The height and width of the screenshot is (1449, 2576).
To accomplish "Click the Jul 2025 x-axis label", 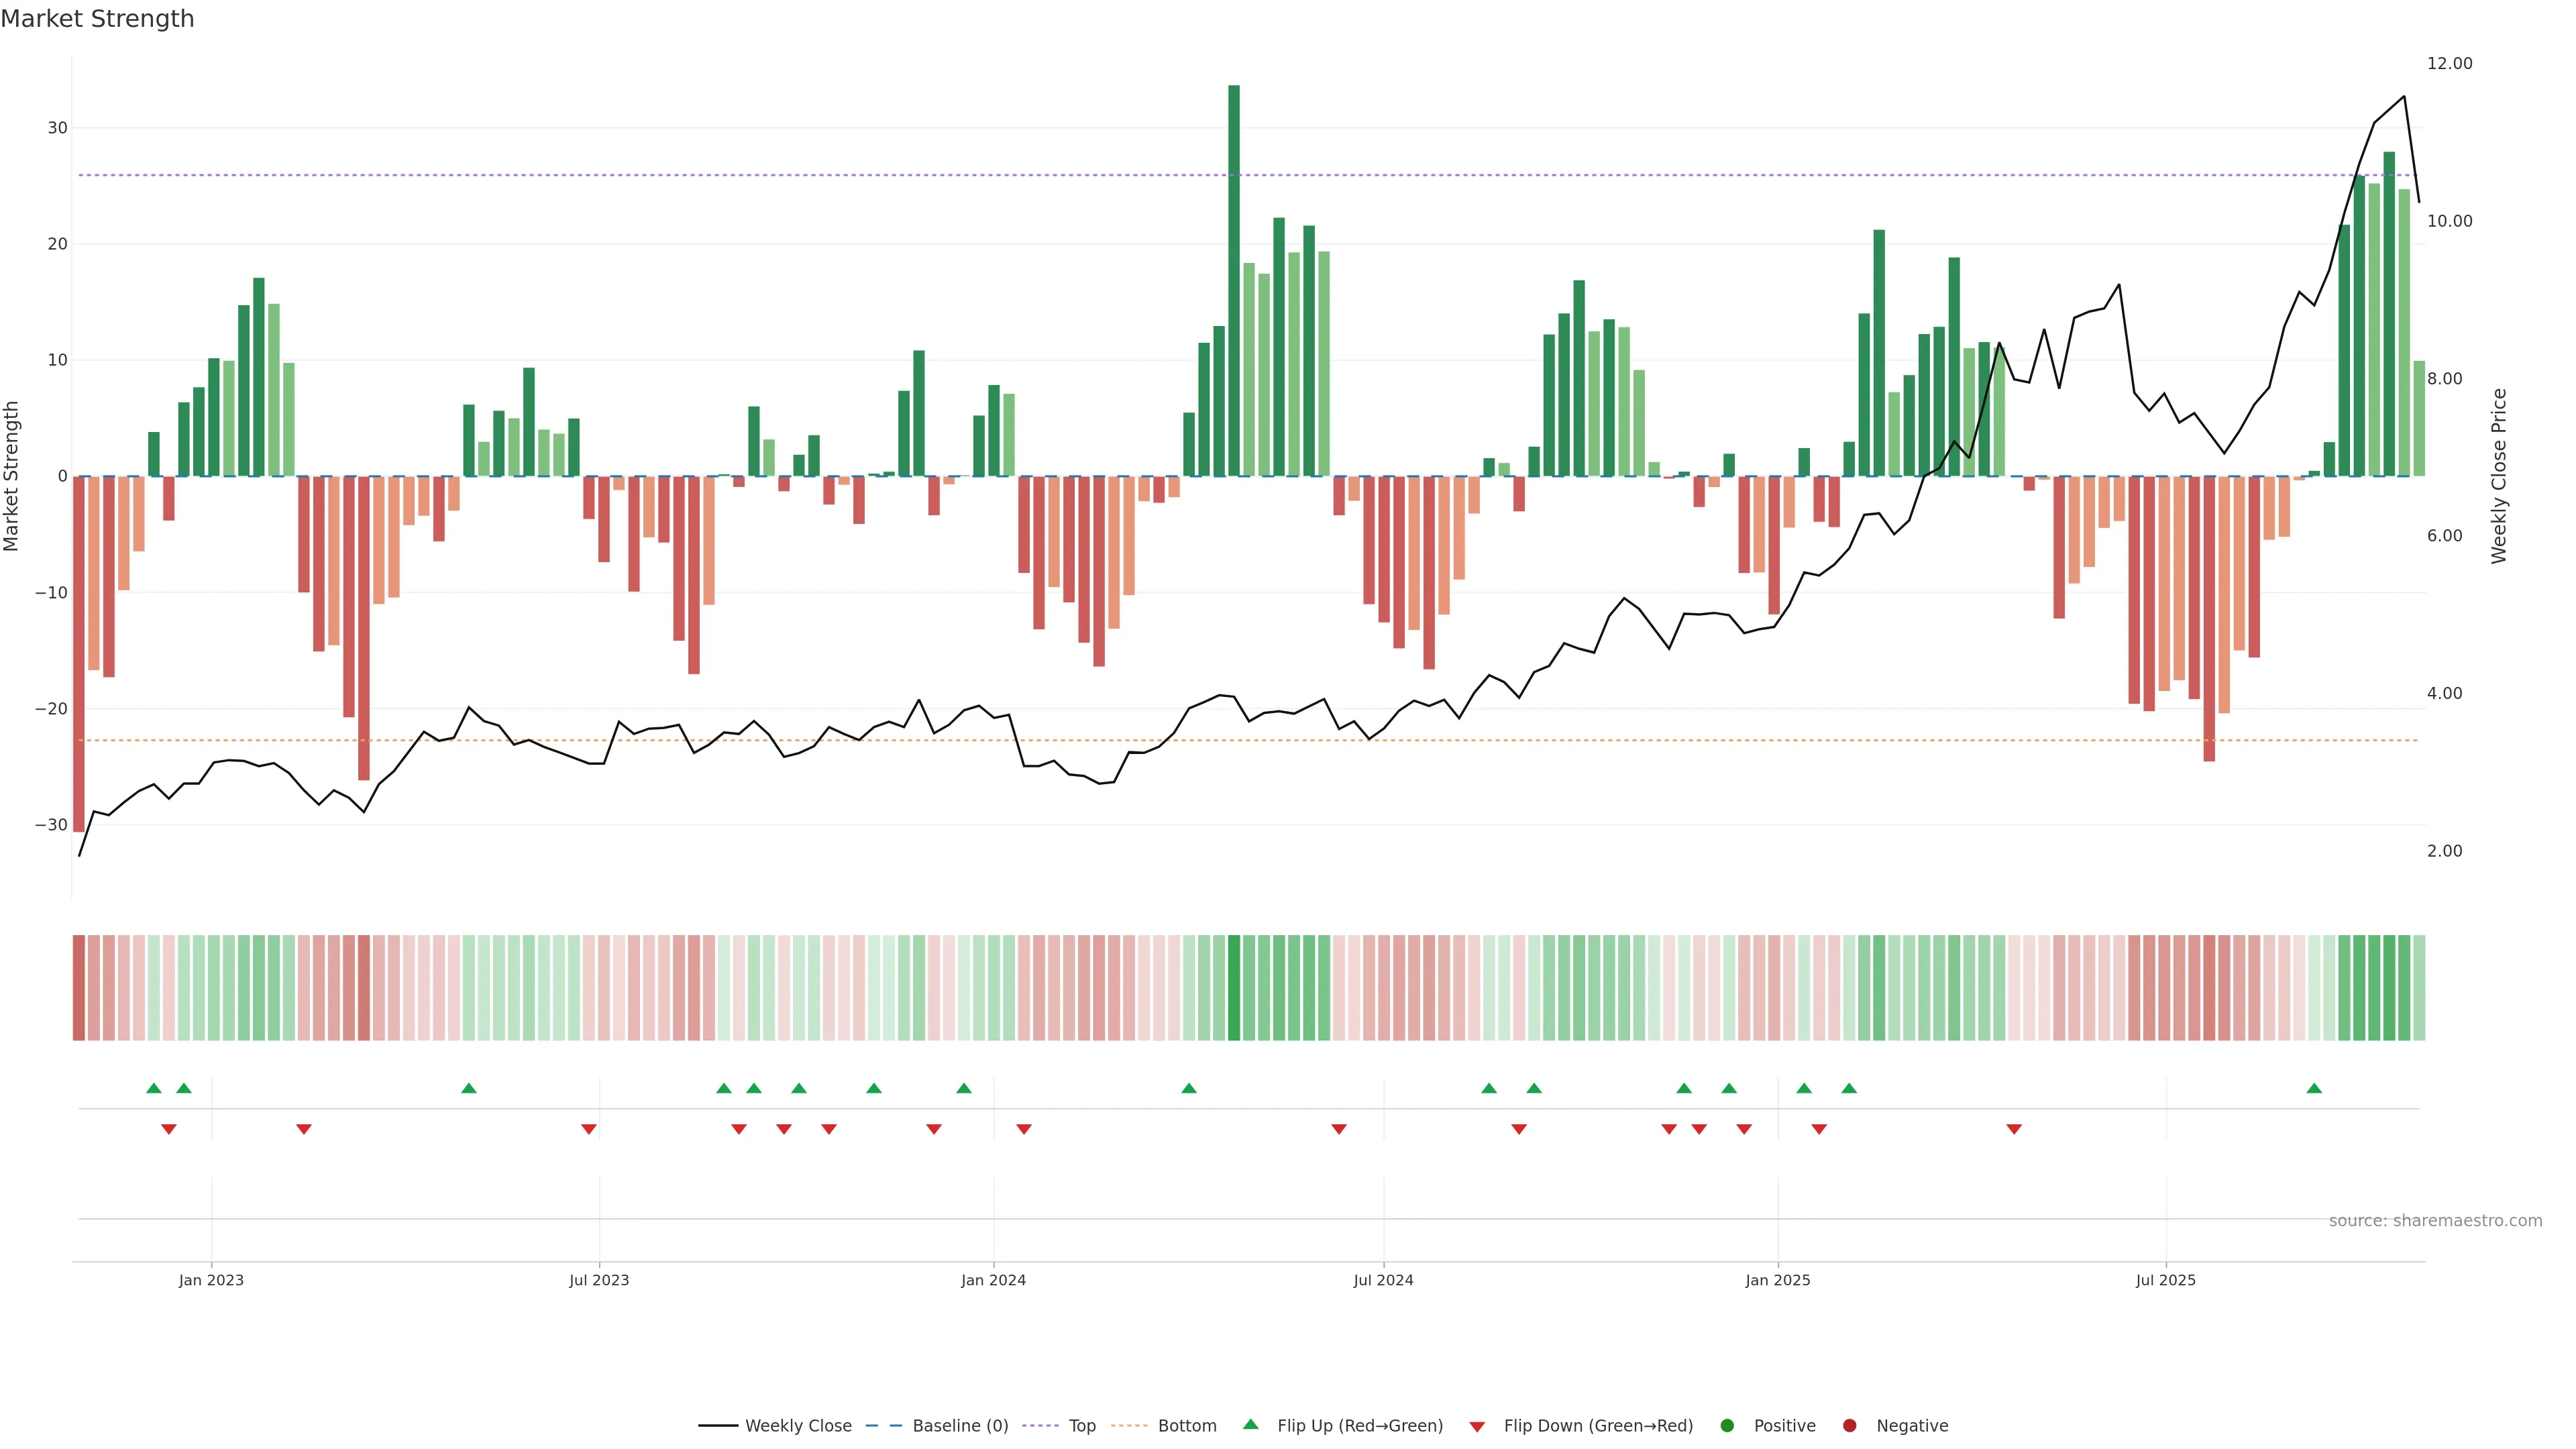I will click(x=2165, y=1280).
